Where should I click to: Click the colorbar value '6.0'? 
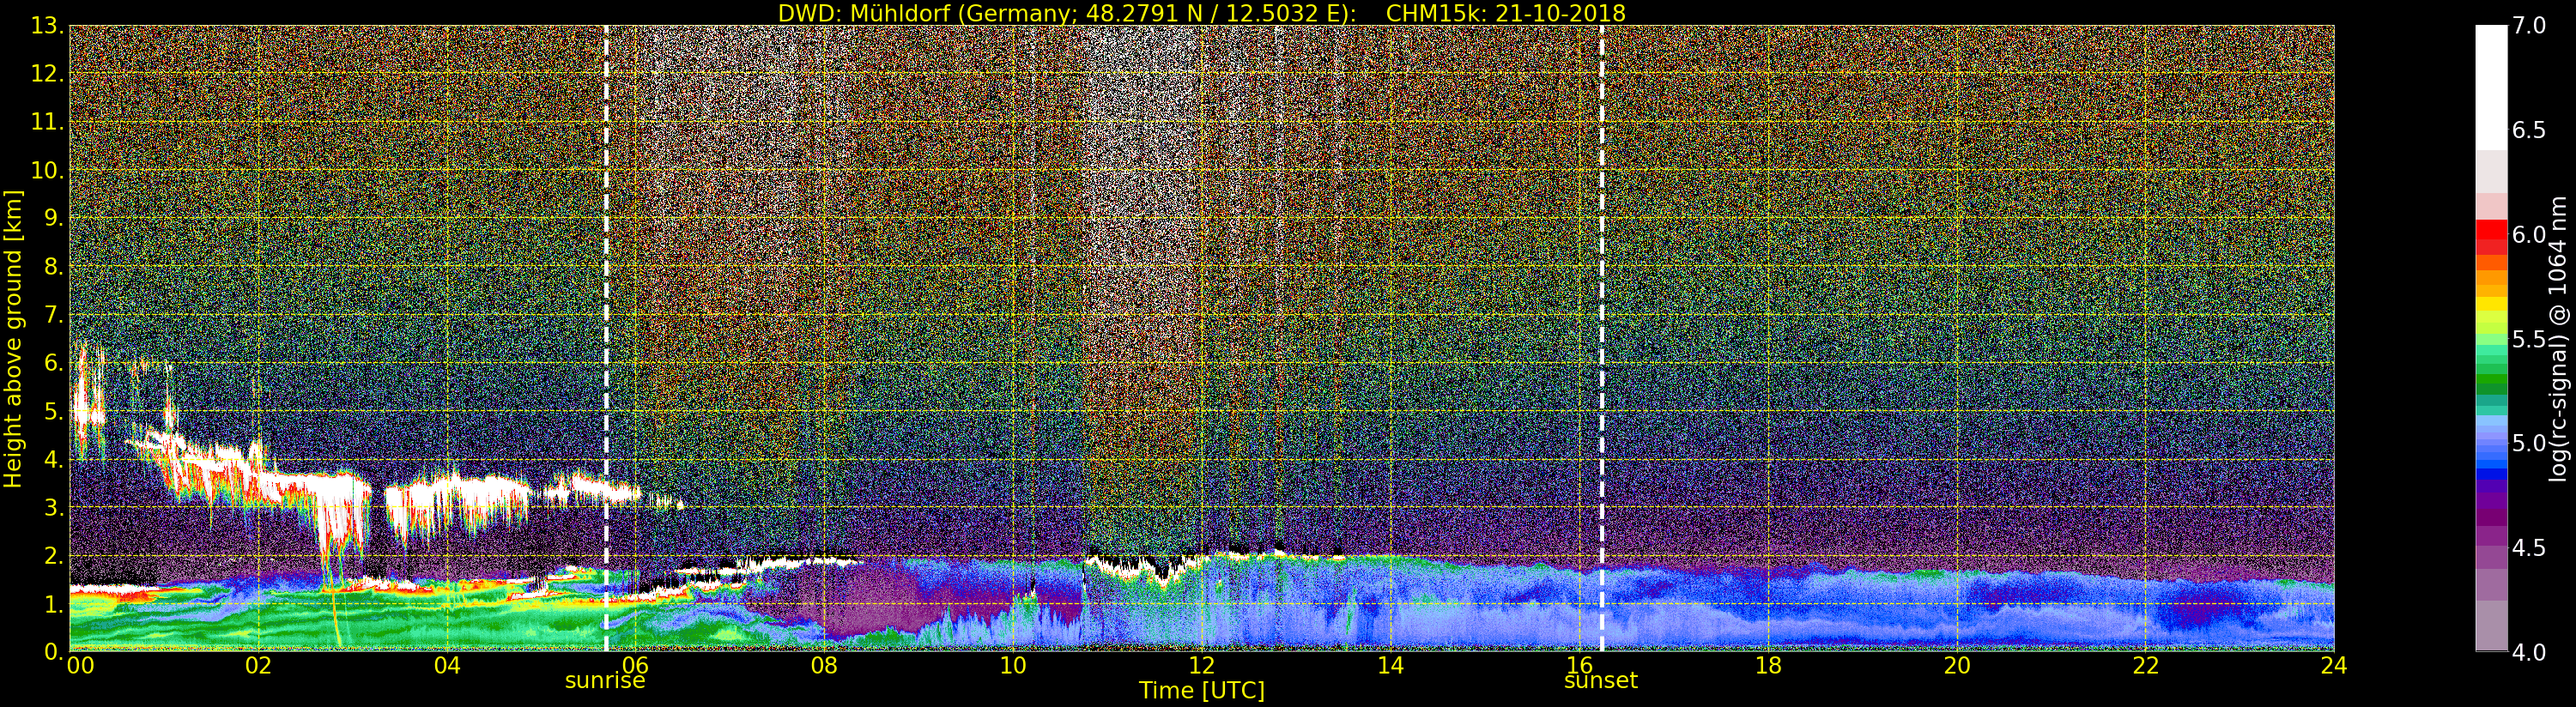coord(2529,235)
